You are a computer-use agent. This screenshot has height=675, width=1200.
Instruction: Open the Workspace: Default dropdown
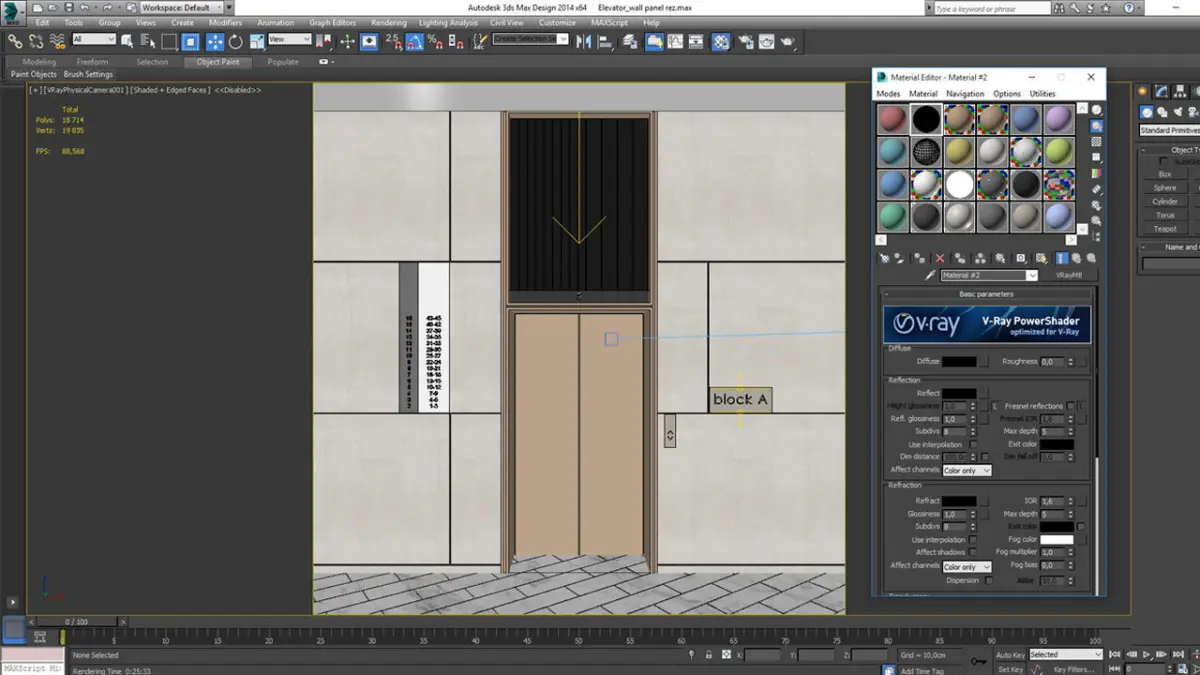[x=181, y=7]
